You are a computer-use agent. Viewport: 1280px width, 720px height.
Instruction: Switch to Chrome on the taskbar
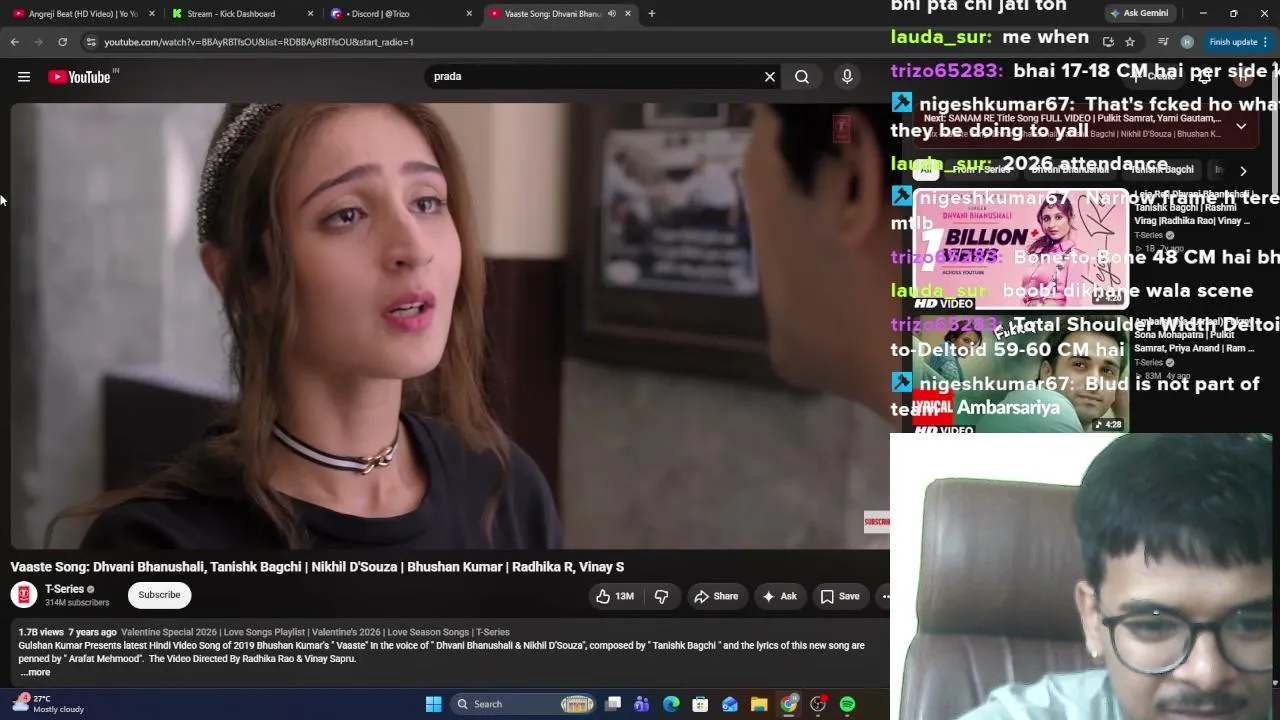[789, 704]
